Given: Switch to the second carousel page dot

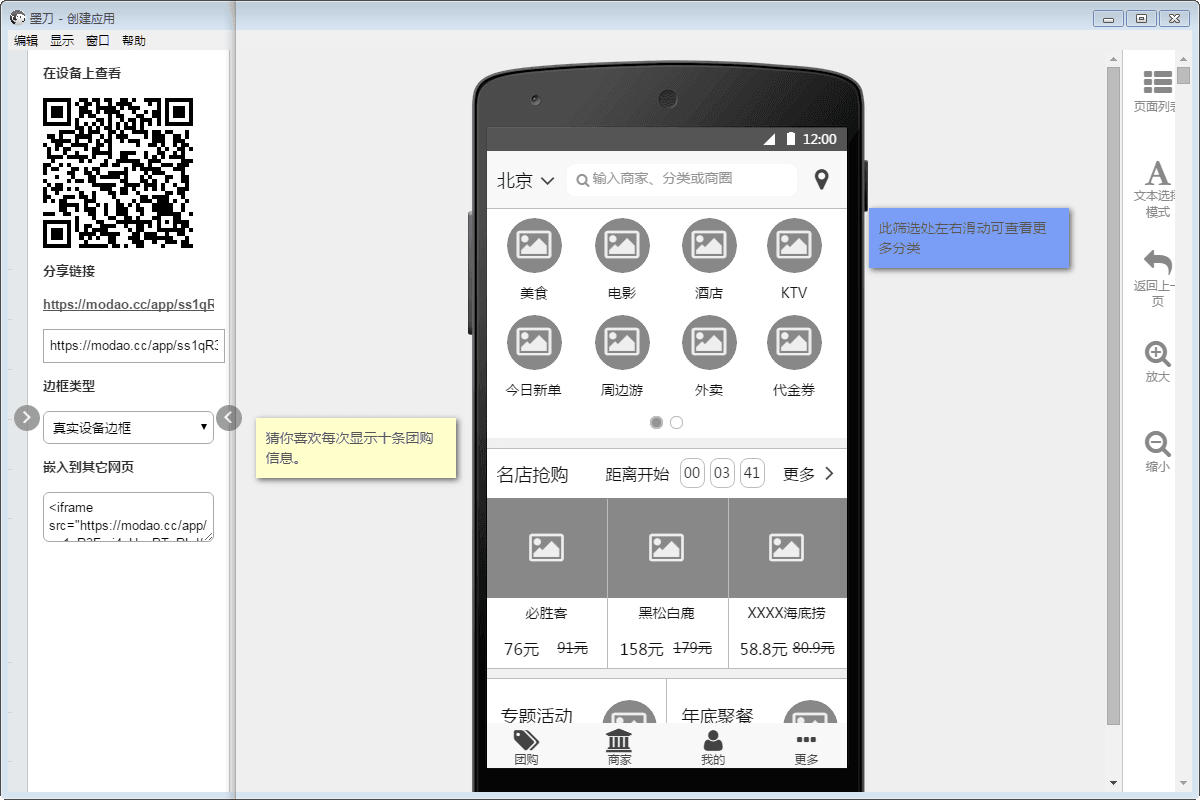Looking at the screenshot, I should tap(677, 423).
